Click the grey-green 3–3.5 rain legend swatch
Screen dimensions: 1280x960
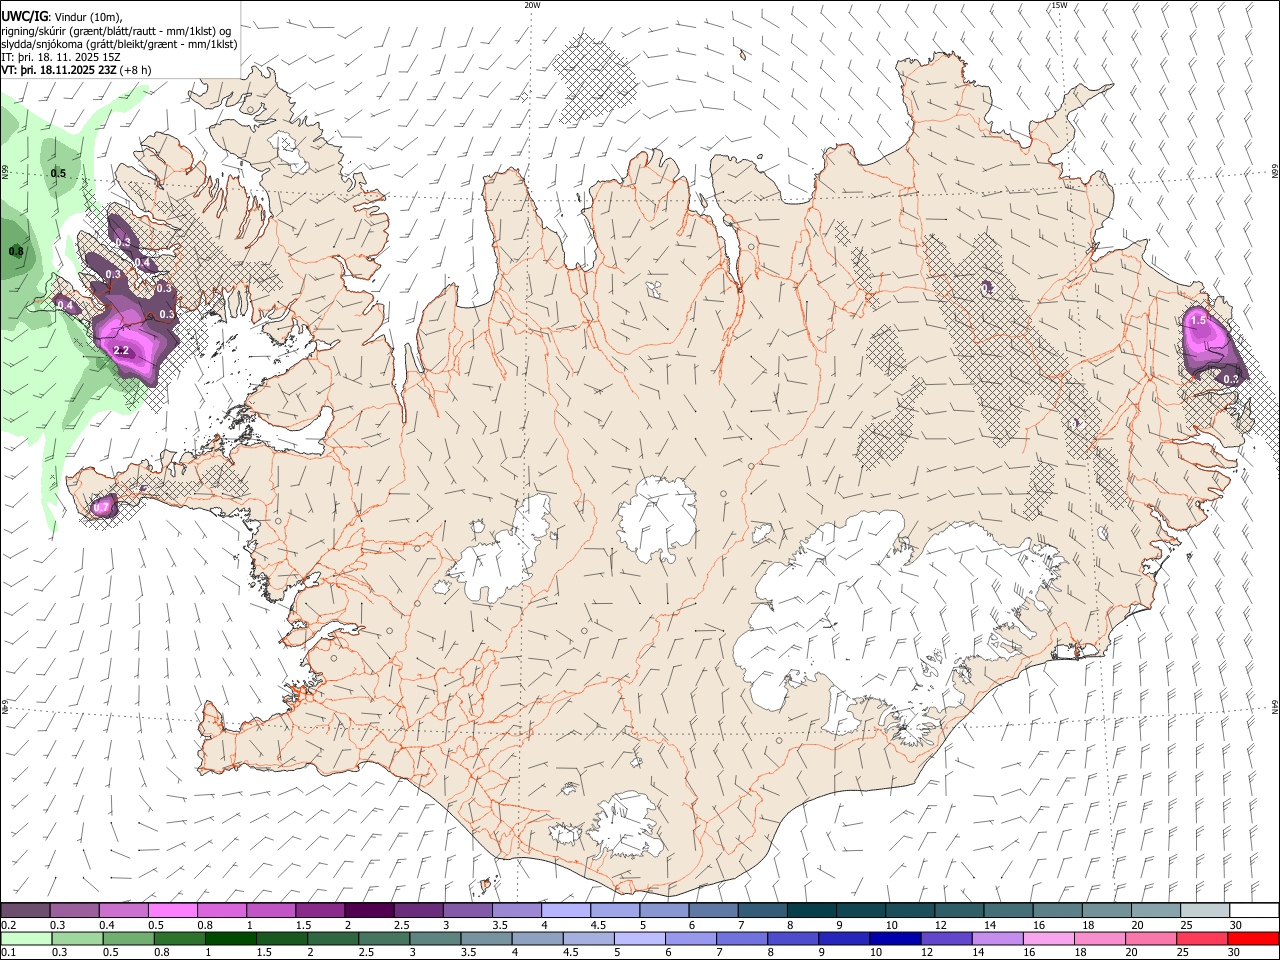pyautogui.click(x=435, y=939)
